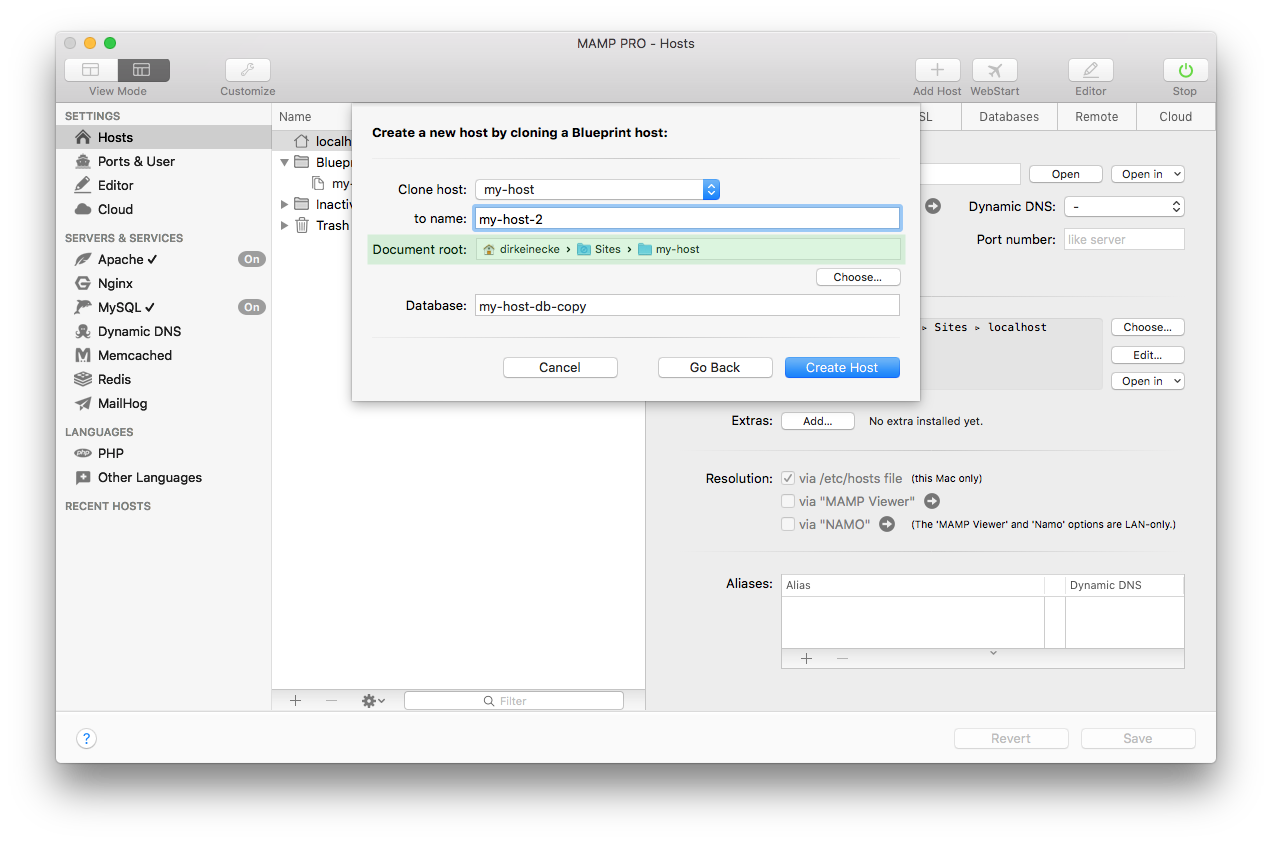
Task: Enable the via NAMO checkbox
Action: [788, 524]
